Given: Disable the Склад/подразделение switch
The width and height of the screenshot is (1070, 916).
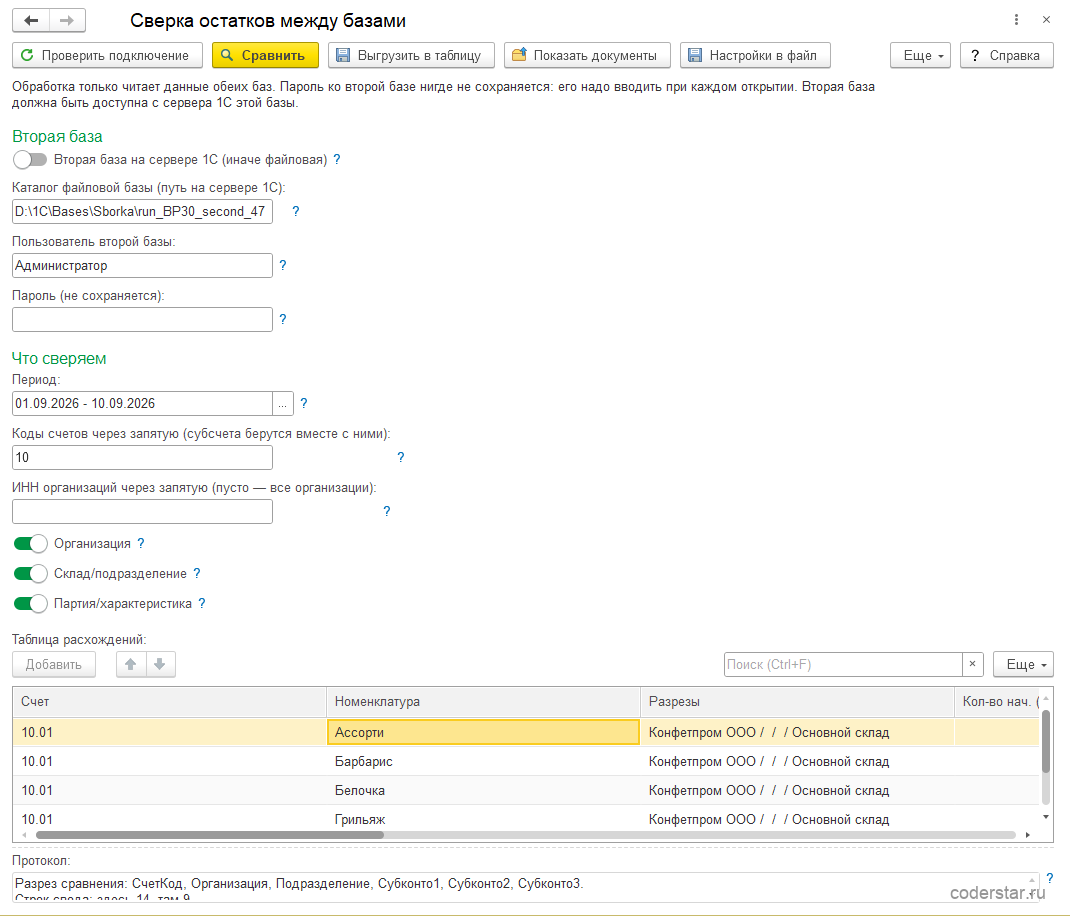Looking at the screenshot, I should (x=30, y=573).
